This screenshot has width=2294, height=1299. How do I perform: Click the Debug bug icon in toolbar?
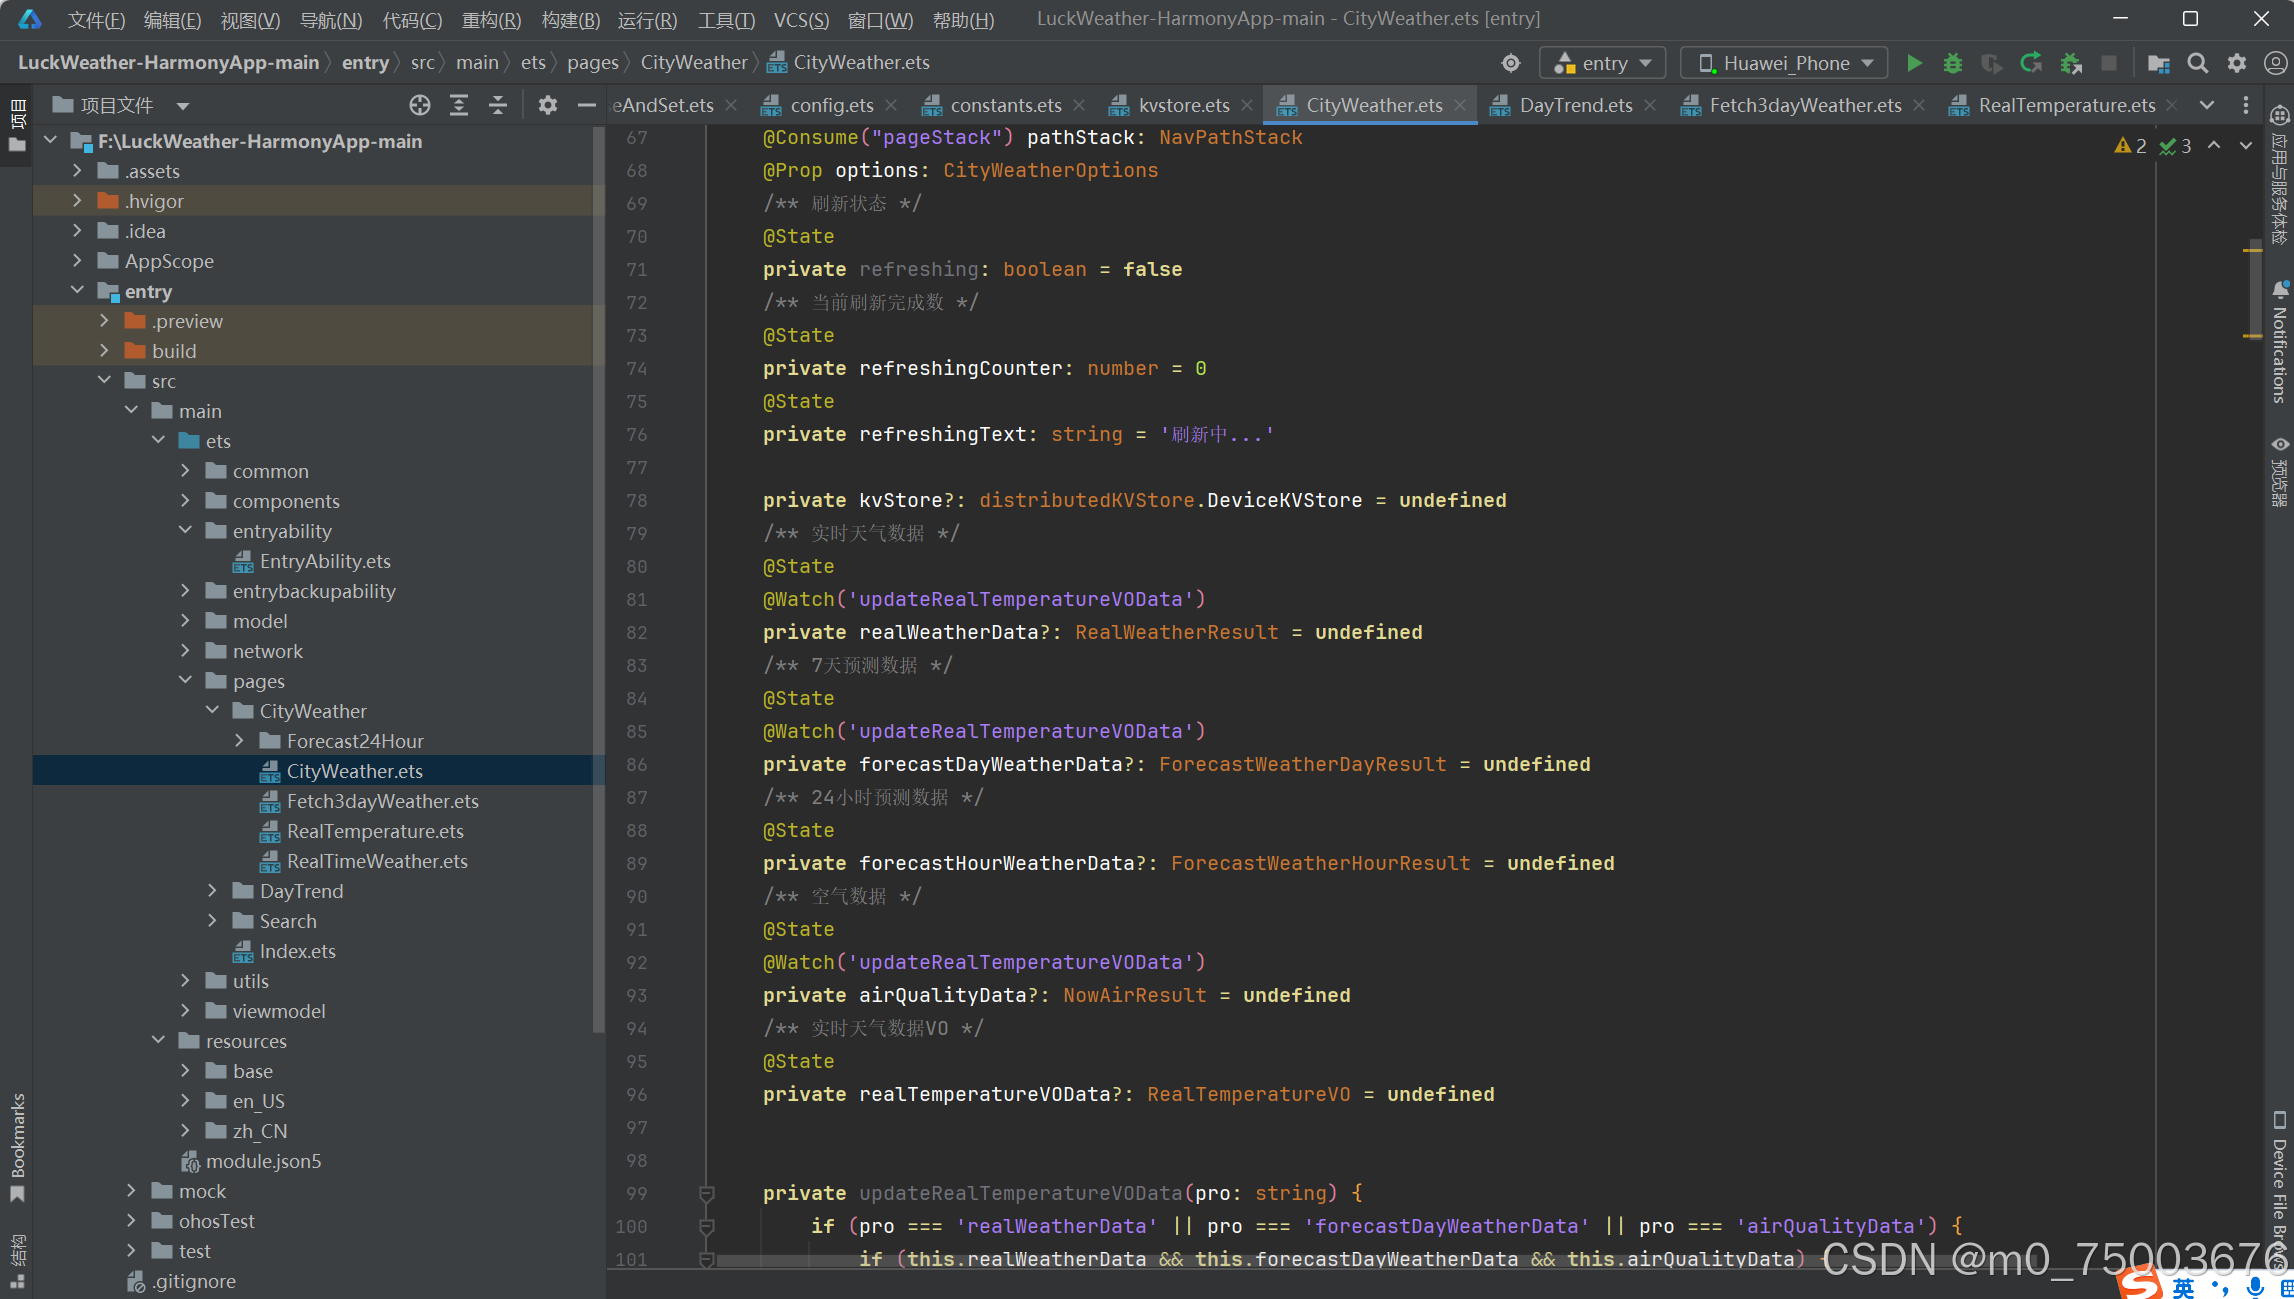(x=1952, y=63)
